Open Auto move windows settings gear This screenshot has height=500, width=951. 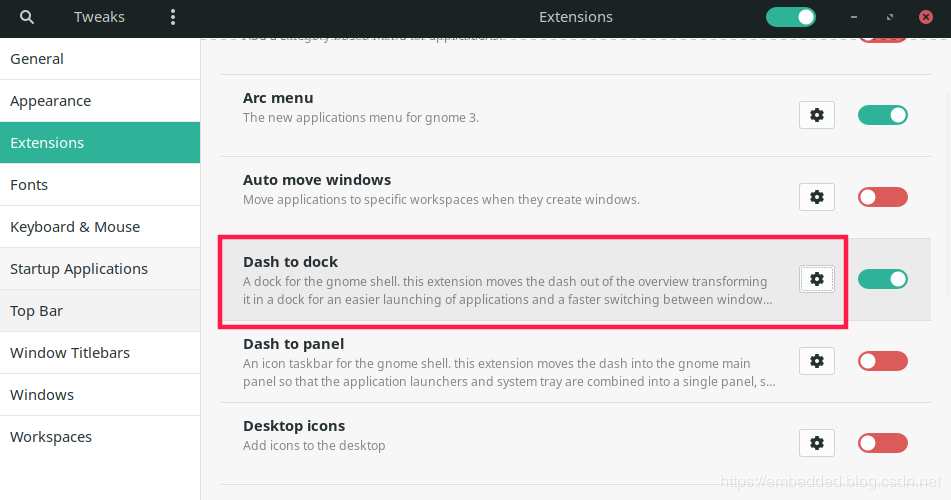[x=817, y=197]
